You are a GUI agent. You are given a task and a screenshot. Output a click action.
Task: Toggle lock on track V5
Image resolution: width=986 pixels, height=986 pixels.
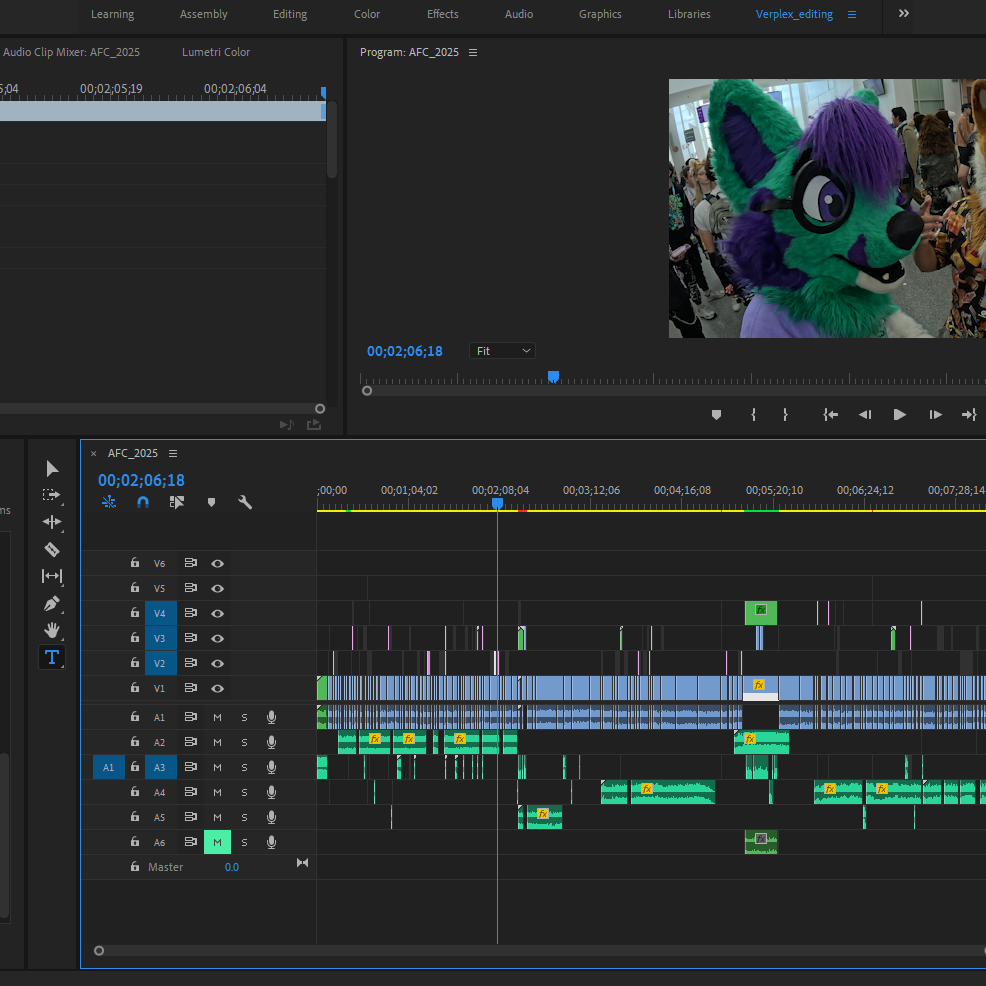click(135, 587)
